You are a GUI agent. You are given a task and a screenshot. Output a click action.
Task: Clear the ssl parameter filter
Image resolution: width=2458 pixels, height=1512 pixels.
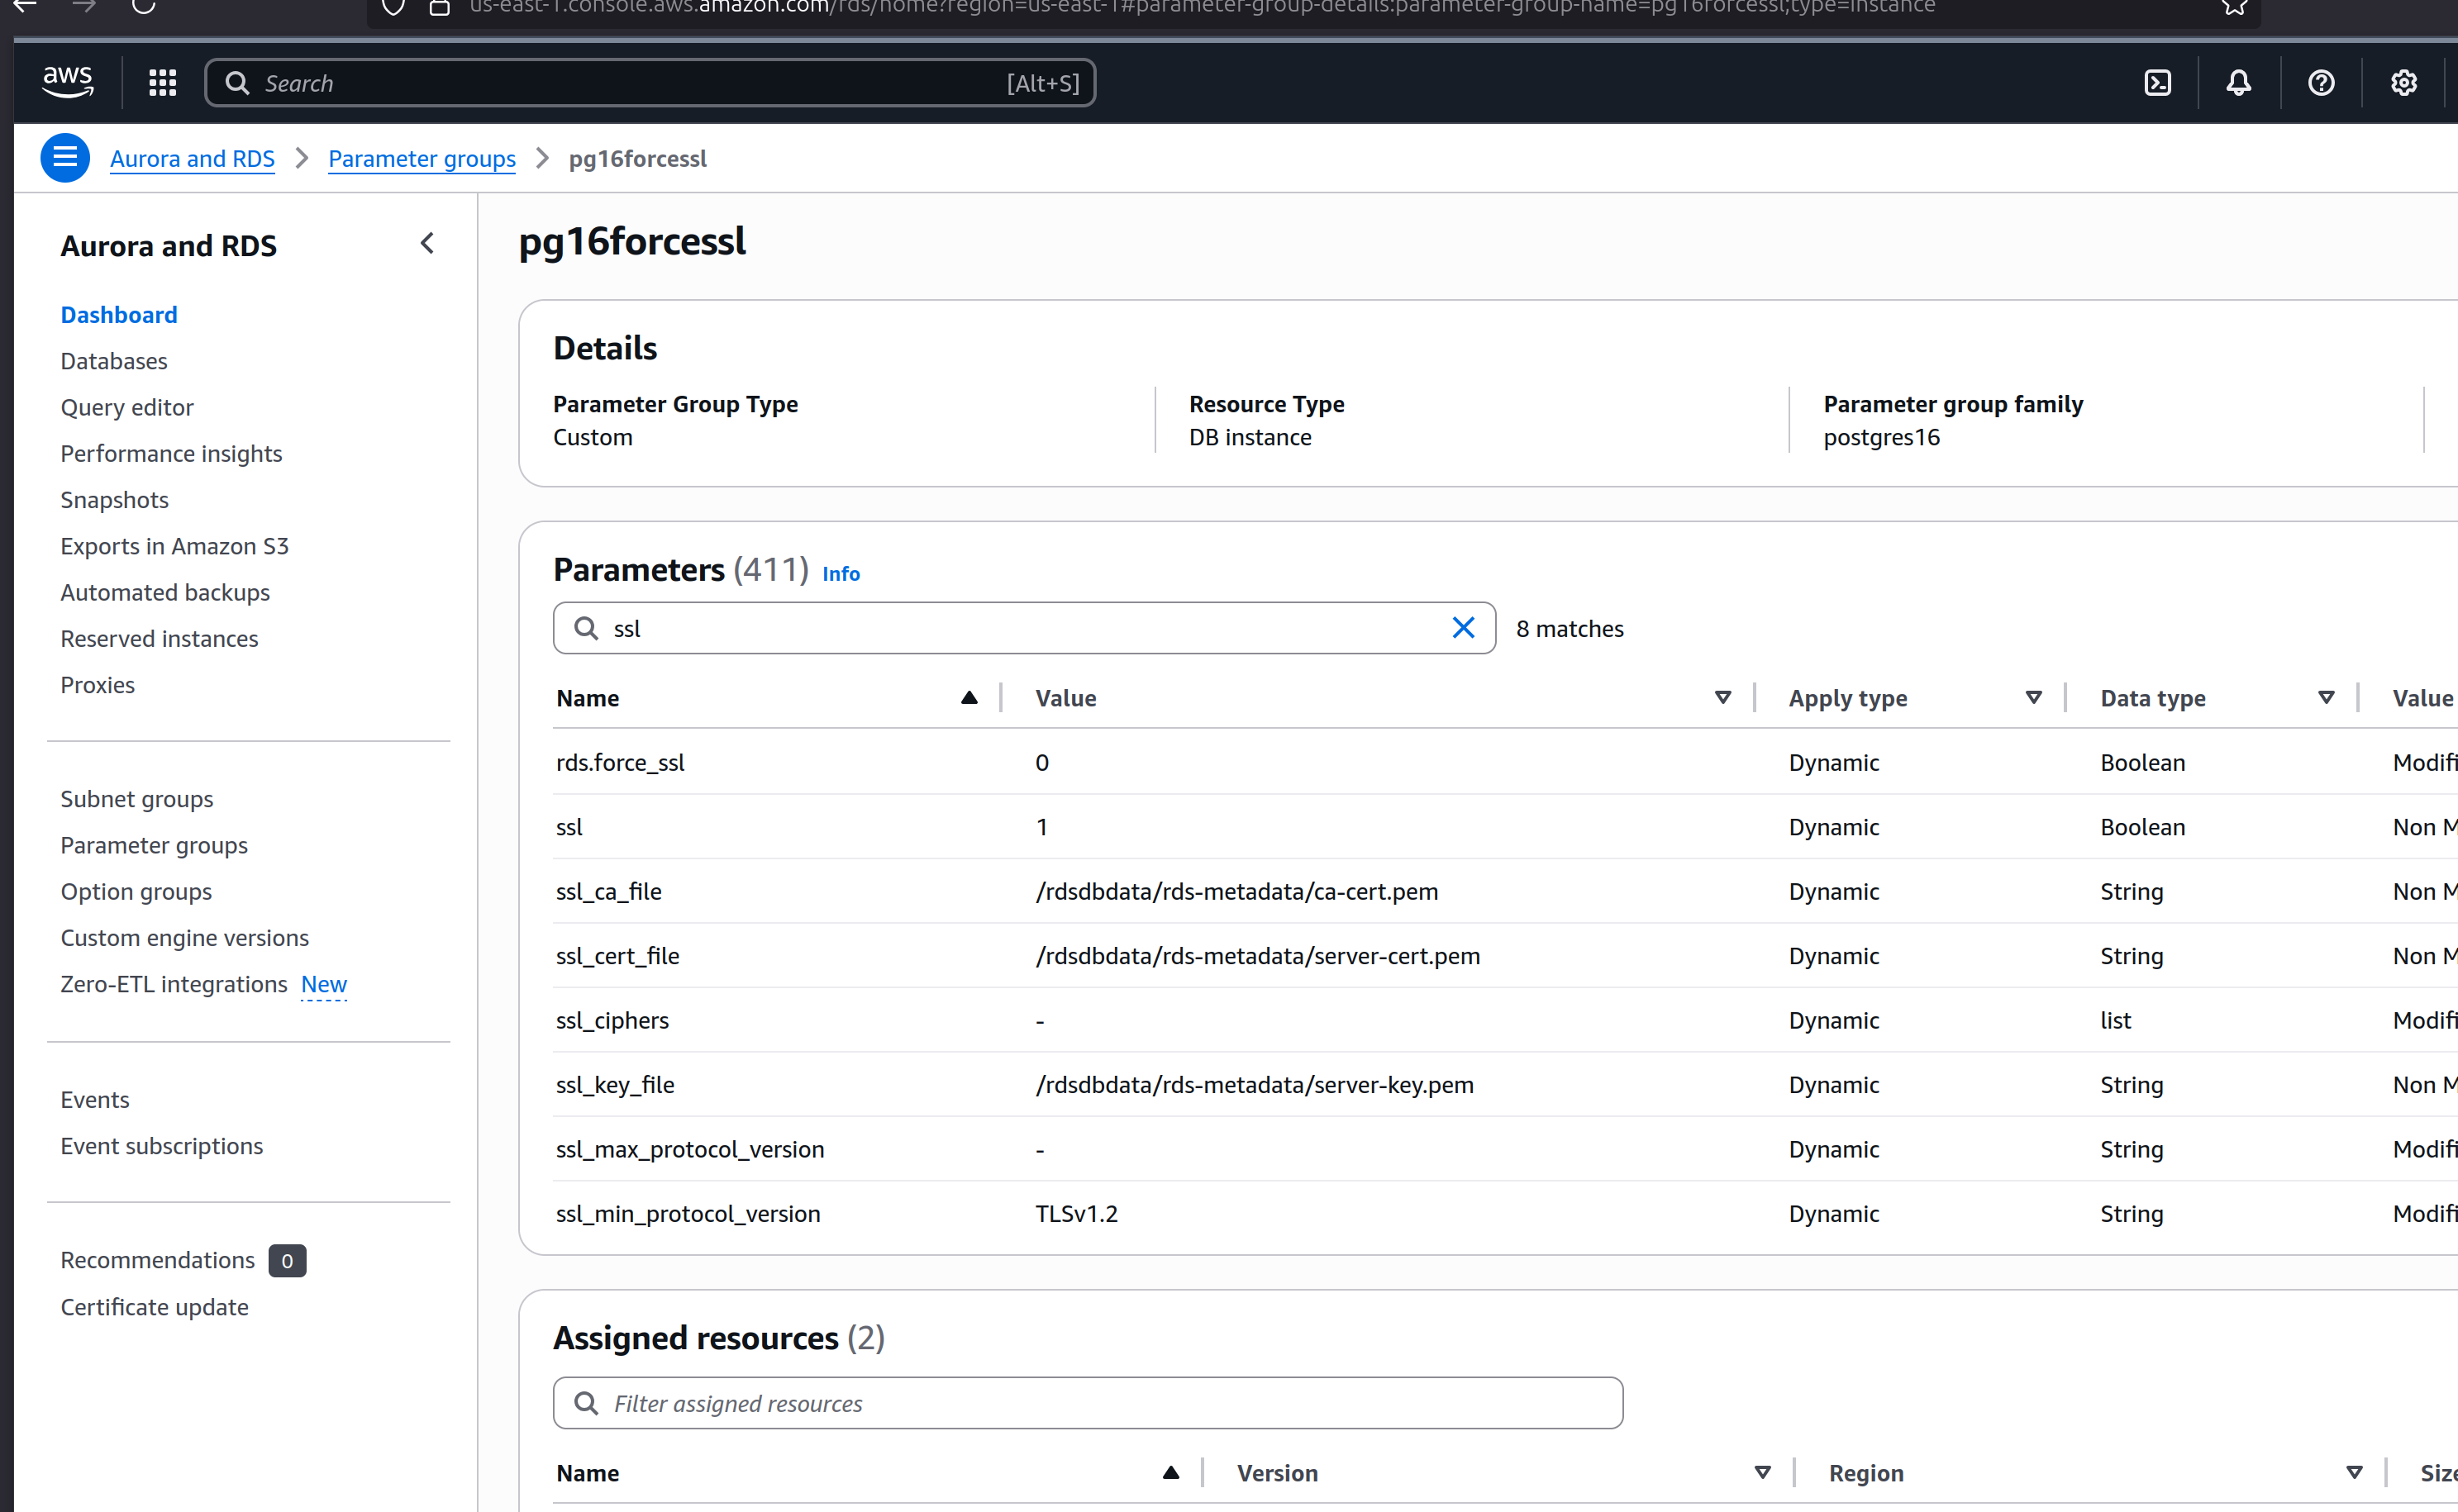pos(1462,628)
